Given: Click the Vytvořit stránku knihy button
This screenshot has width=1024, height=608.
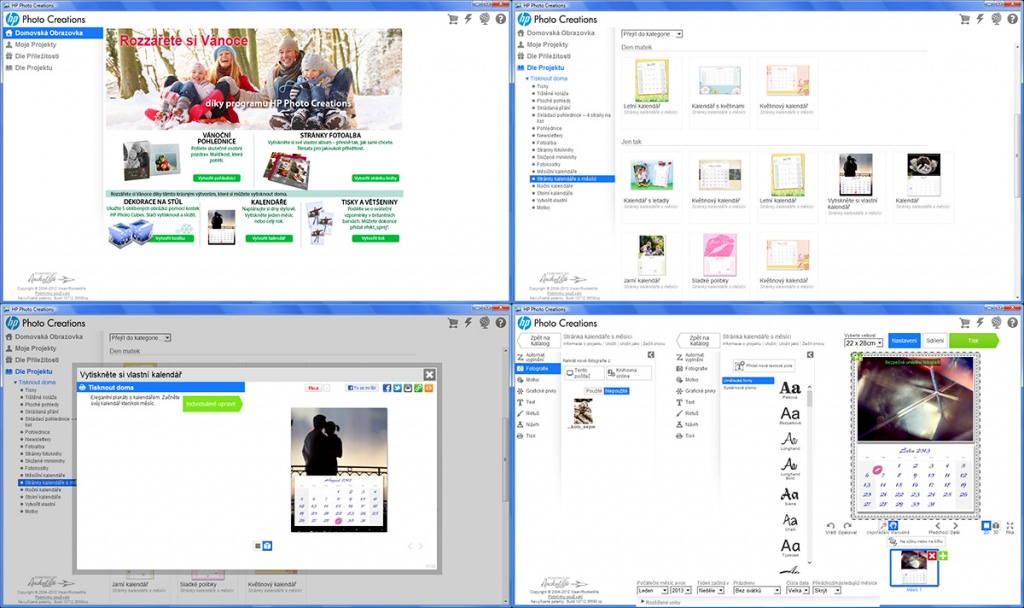Looking at the screenshot, I should (x=376, y=178).
